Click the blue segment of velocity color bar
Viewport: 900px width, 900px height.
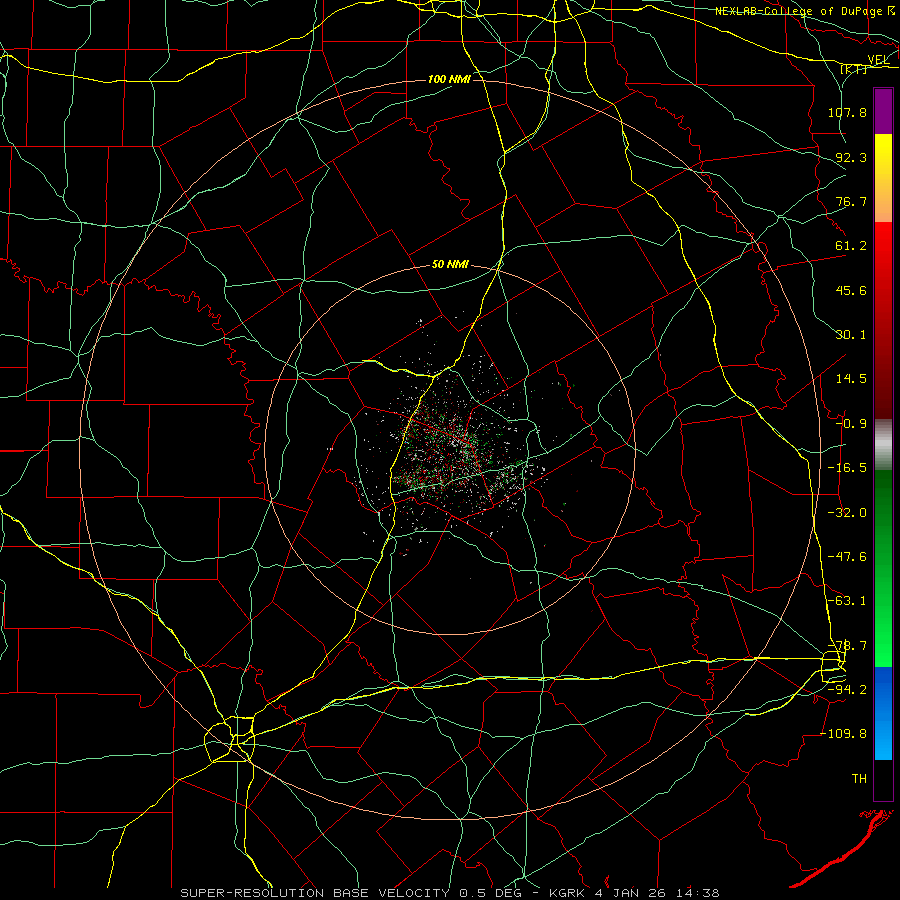[883, 713]
